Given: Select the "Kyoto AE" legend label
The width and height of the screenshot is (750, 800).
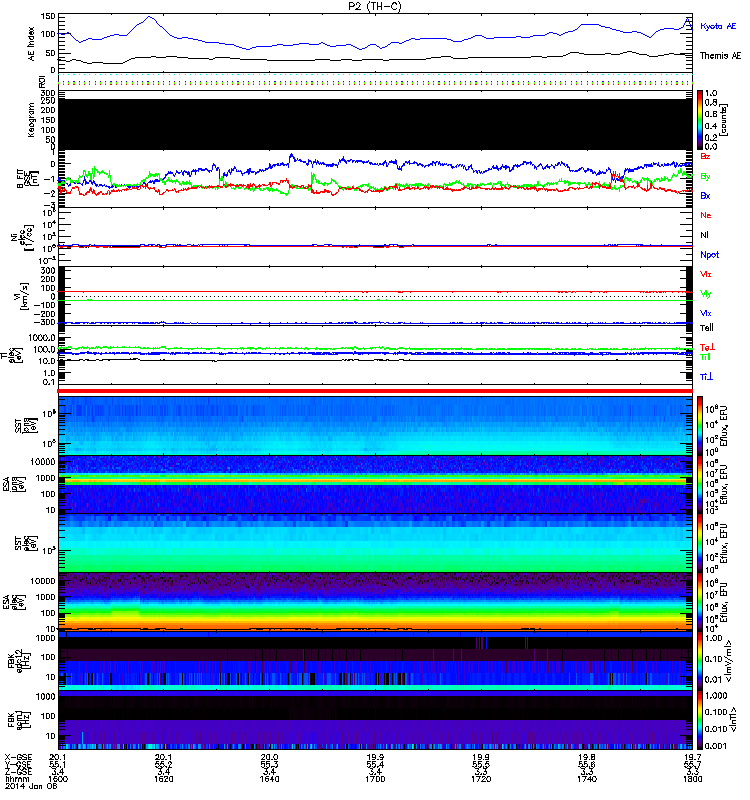Looking at the screenshot, I should [x=718, y=26].
